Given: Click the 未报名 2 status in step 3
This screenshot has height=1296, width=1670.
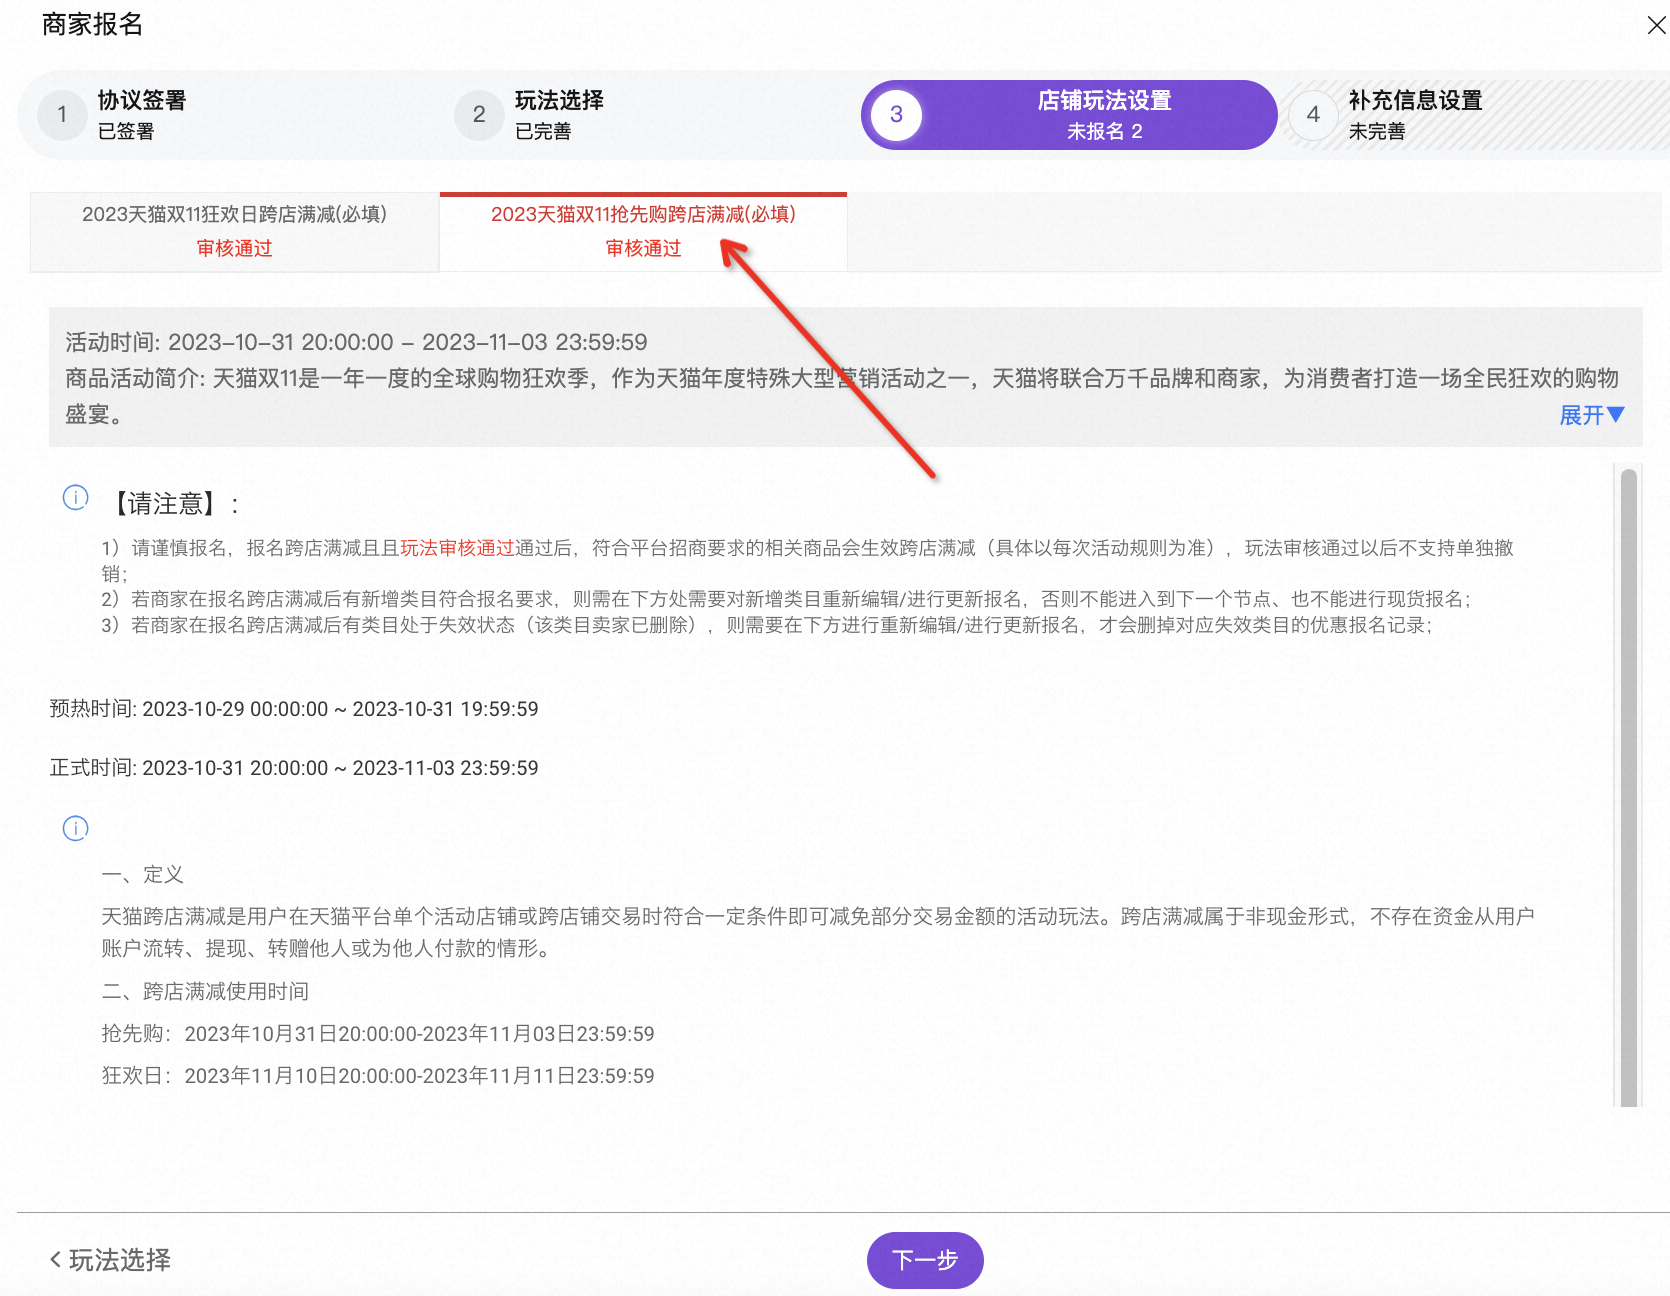Looking at the screenshot, I should pyautogui.click(x=1104, y=131).
